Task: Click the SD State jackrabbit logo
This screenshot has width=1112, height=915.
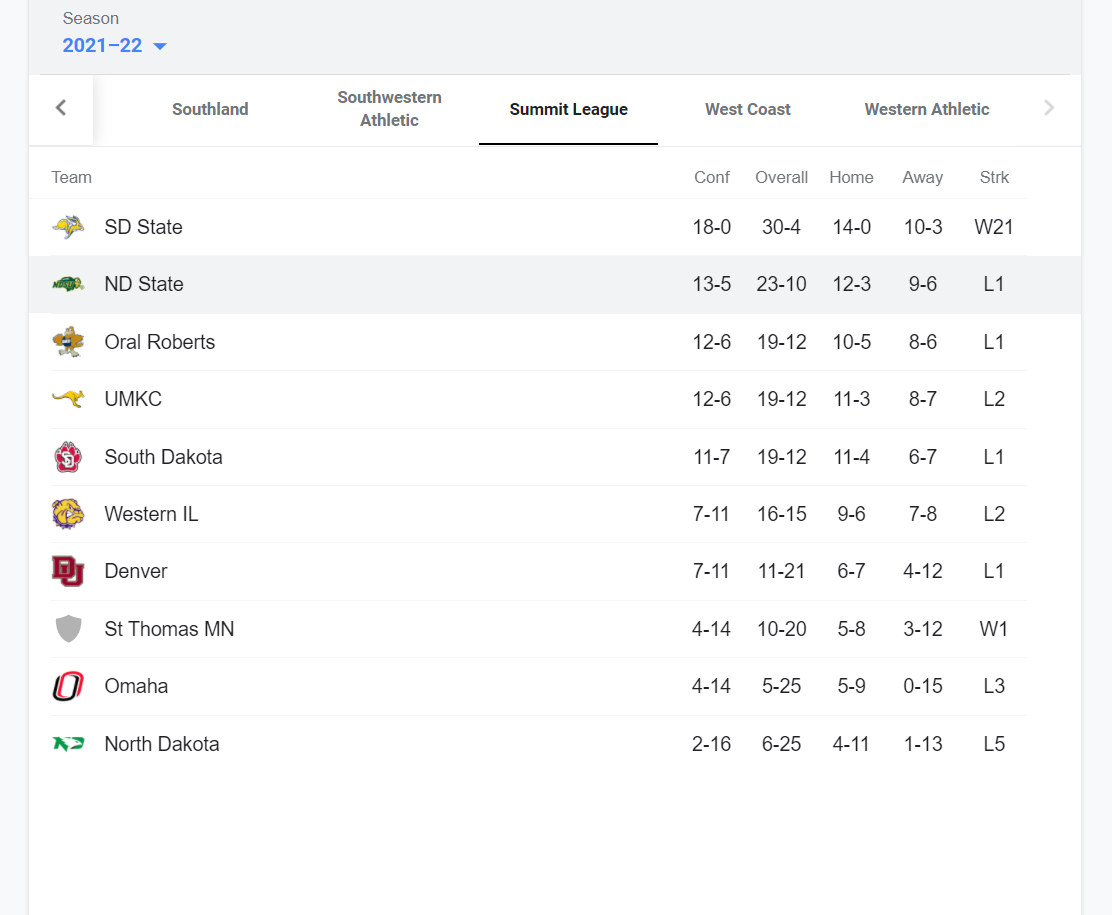Action: pos(68,227)
